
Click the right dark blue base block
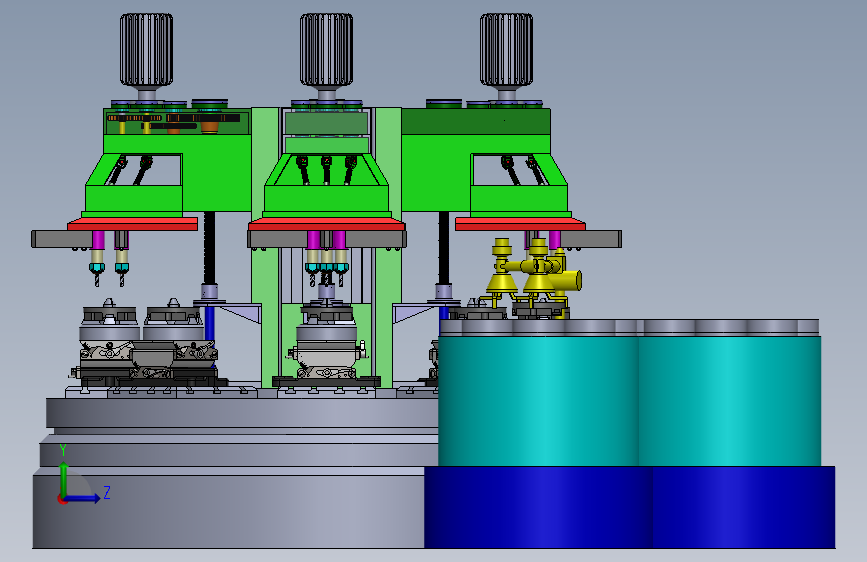point(744,507)
